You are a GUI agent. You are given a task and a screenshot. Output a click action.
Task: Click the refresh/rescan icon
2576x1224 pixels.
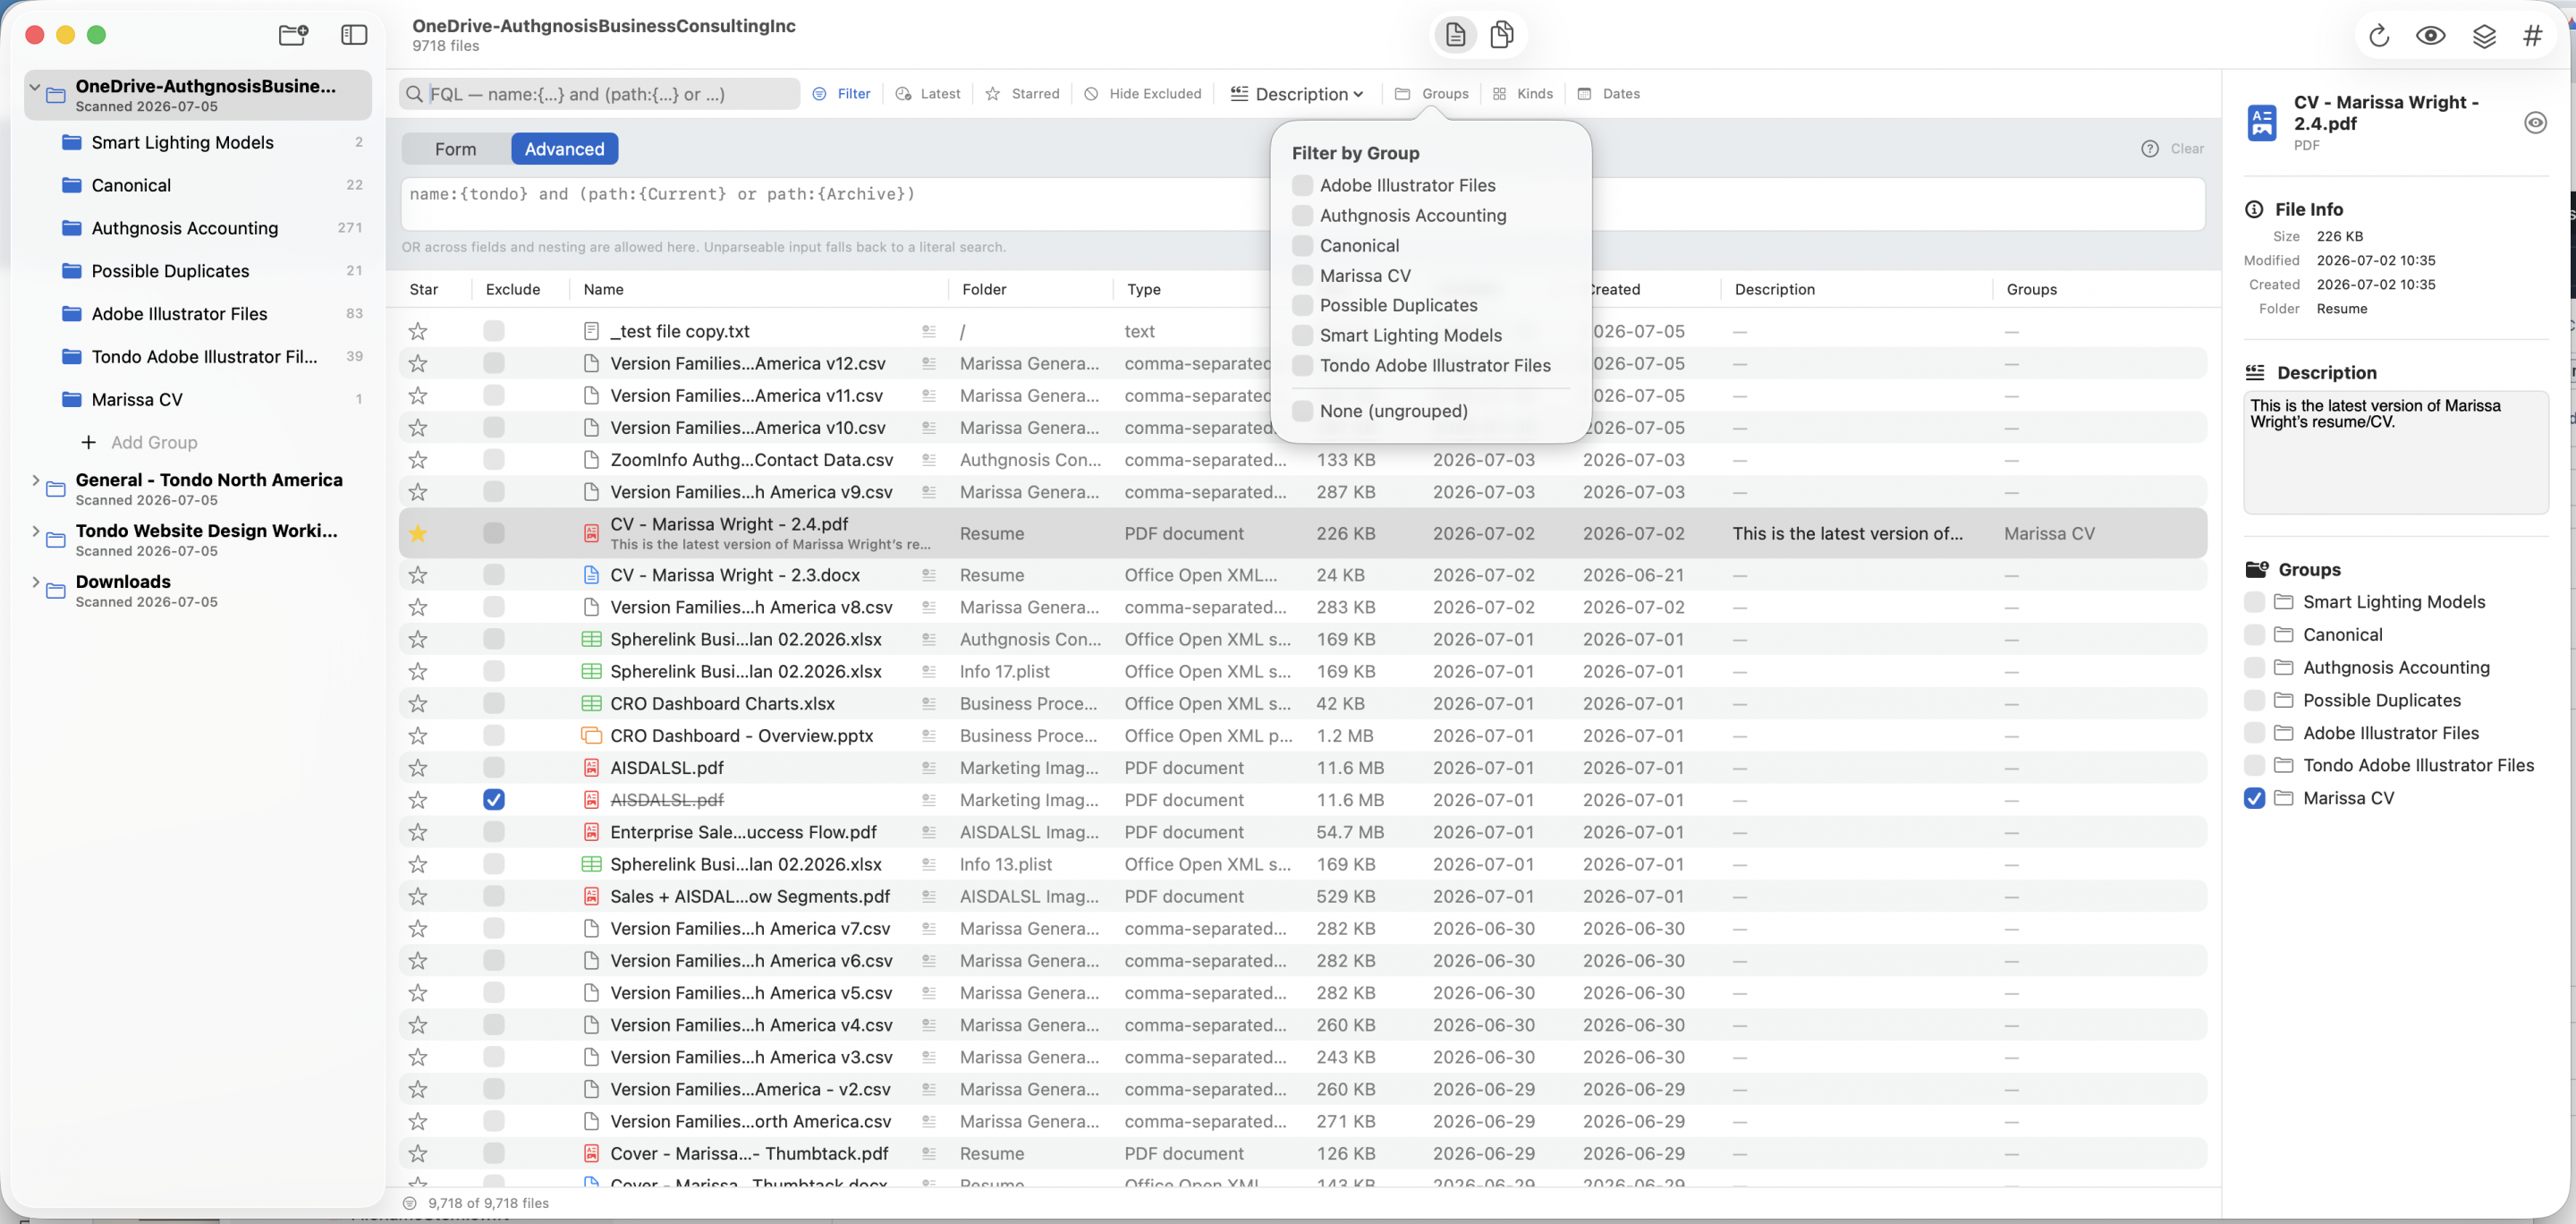(2379, 36)
